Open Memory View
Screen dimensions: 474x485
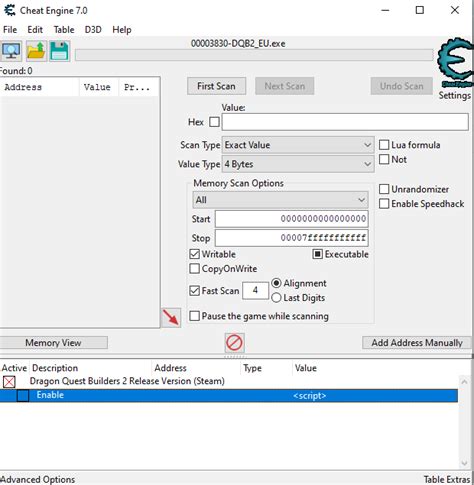53,343
